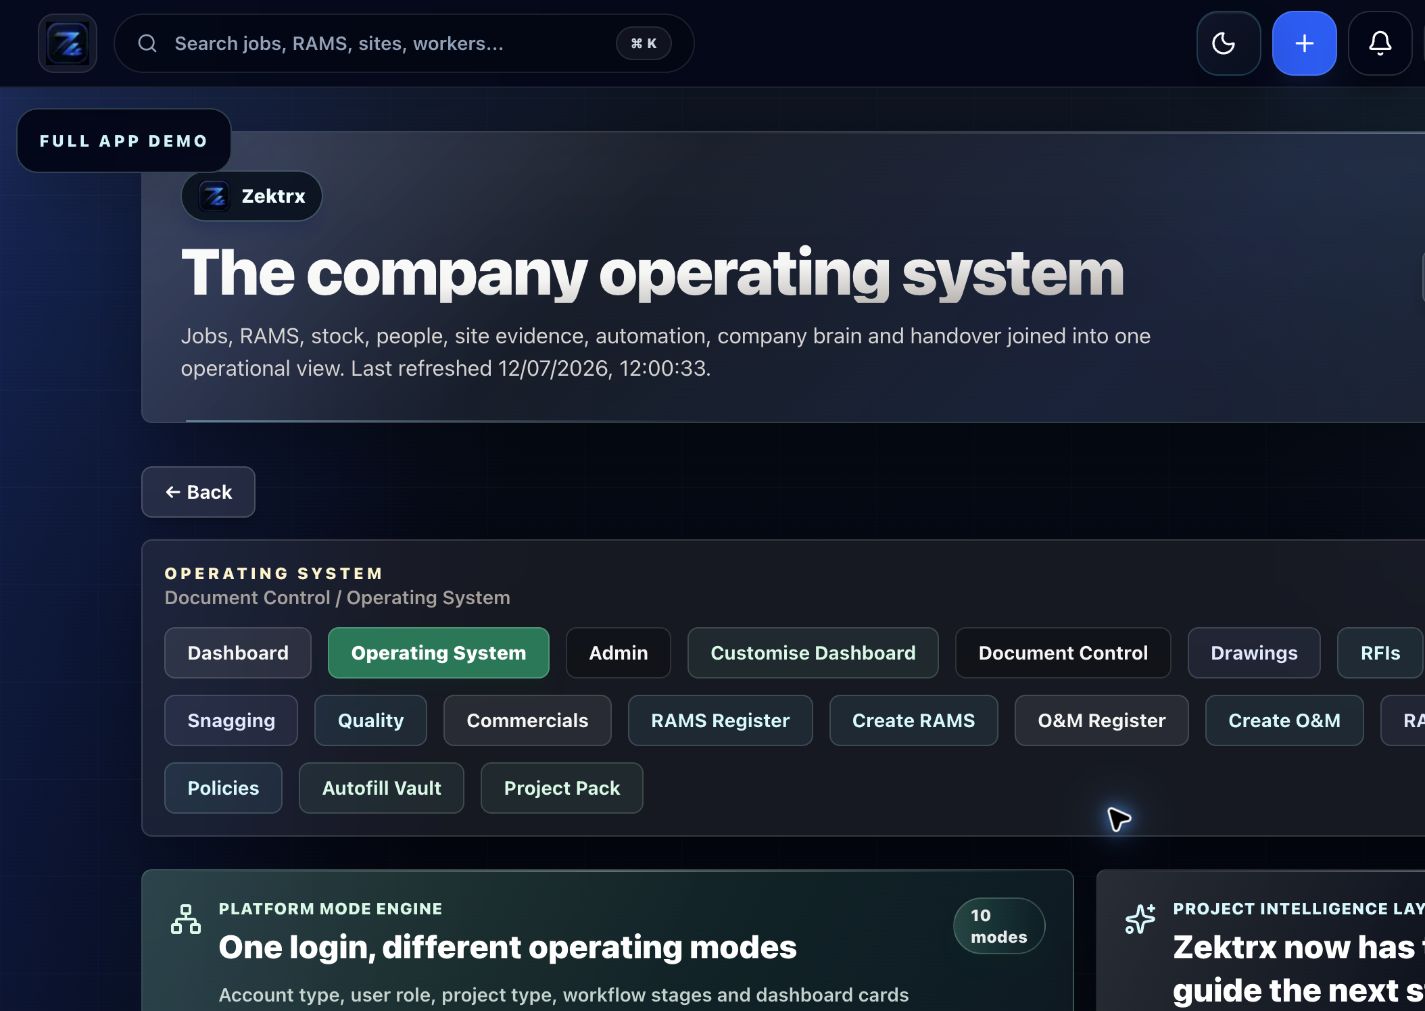
Task: Click the blue plus create button
Action: [1304, 43]
